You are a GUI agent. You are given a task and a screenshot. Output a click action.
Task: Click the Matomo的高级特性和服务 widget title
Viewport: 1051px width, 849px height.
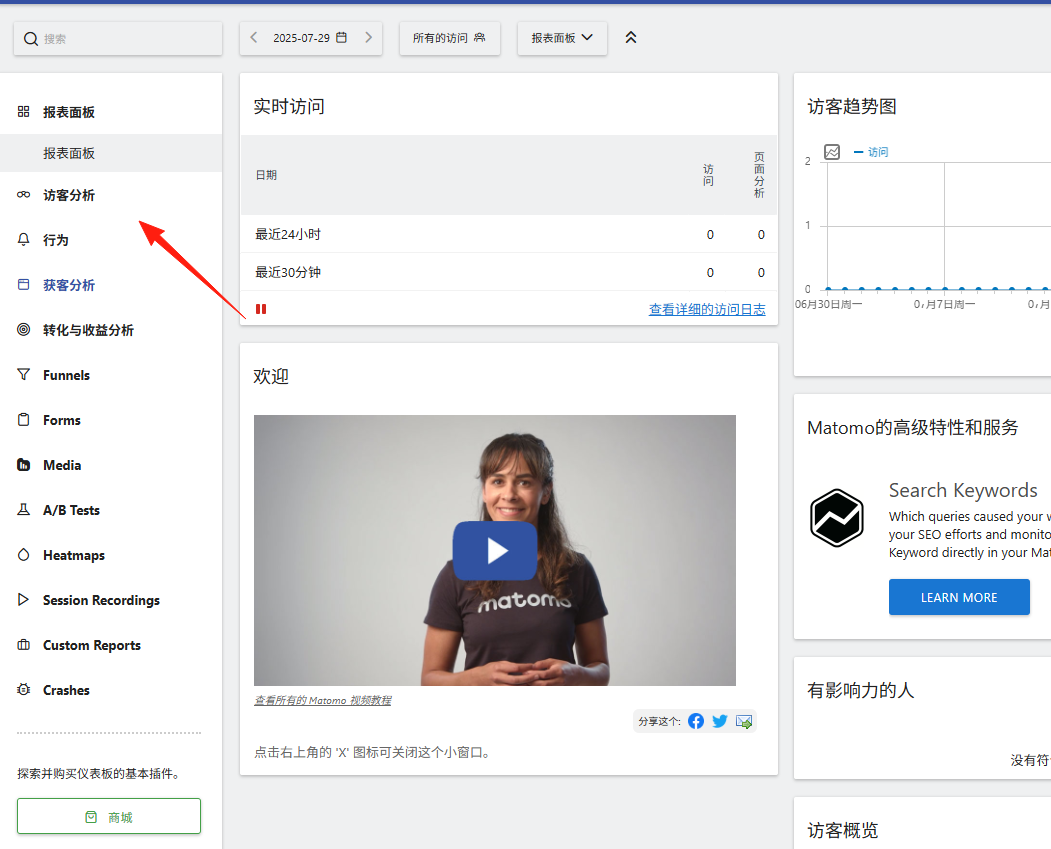(912, 428)
